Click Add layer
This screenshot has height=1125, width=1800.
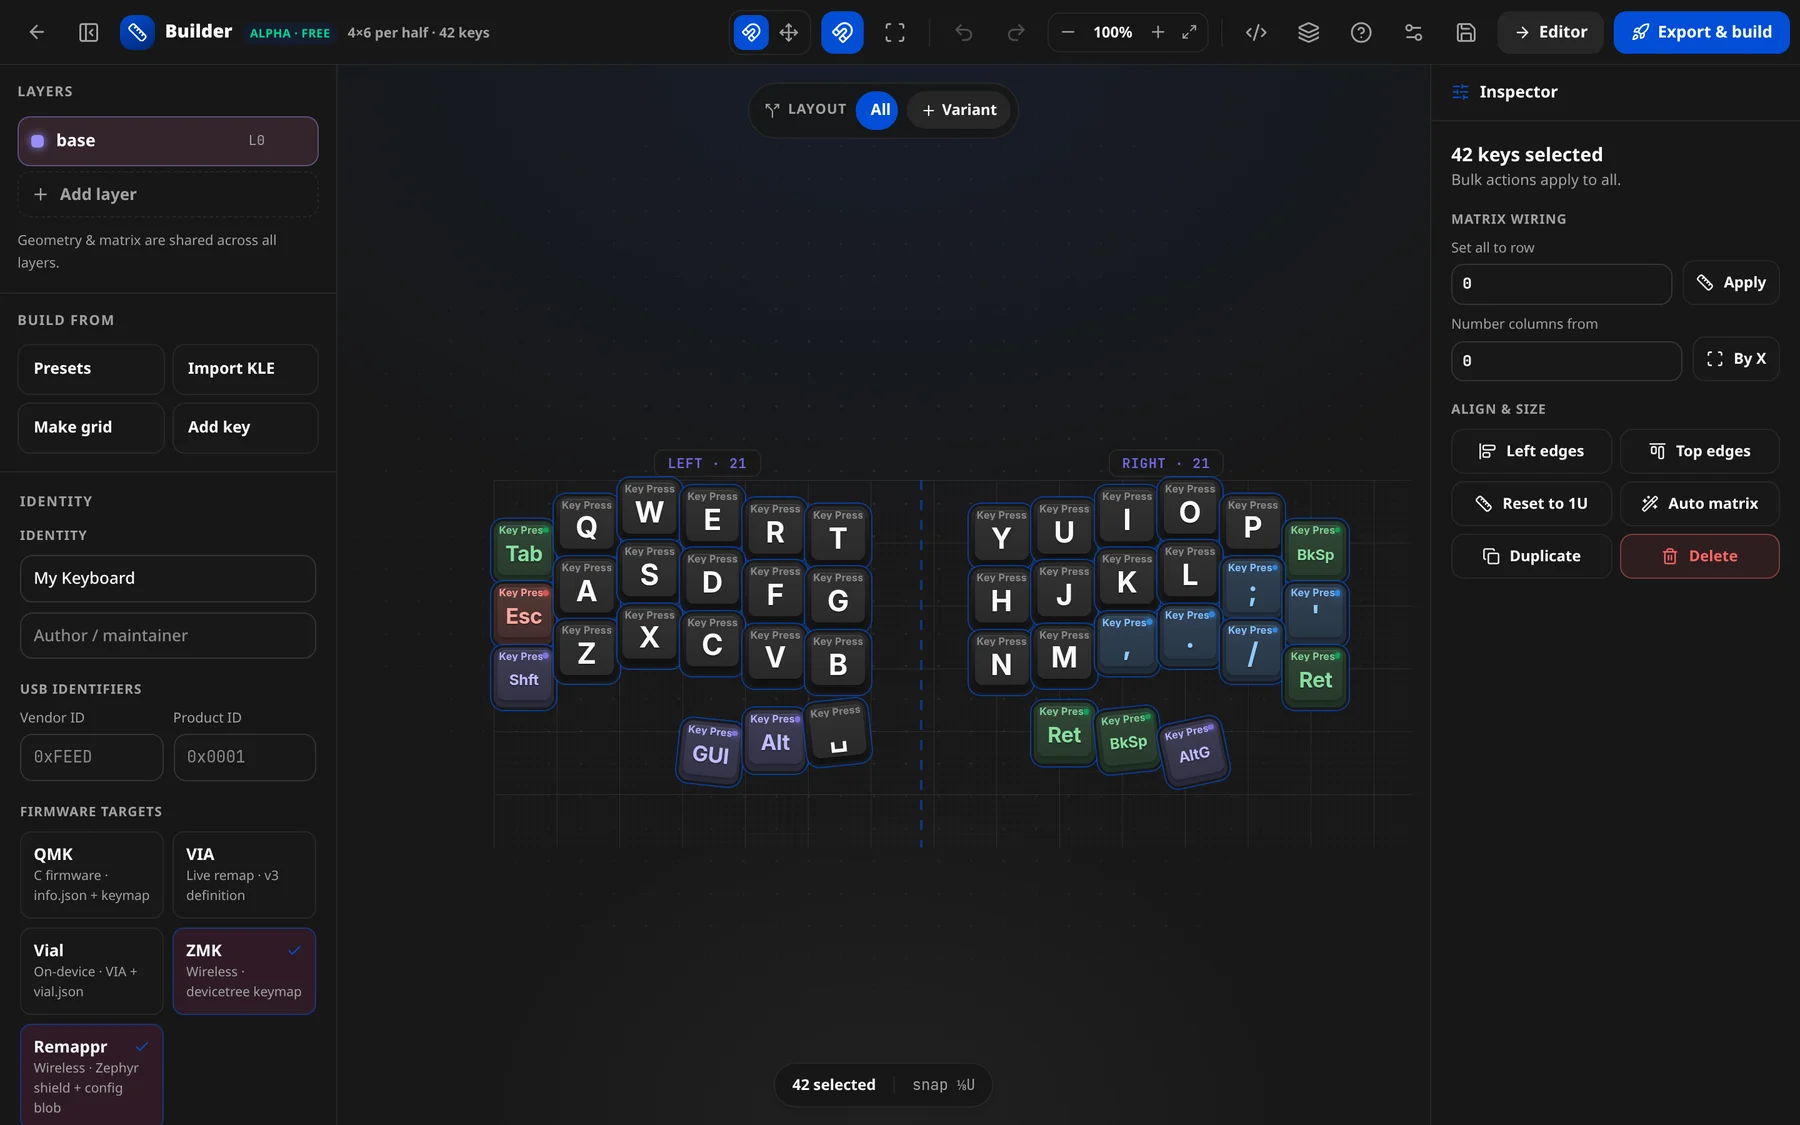(168, 194)
